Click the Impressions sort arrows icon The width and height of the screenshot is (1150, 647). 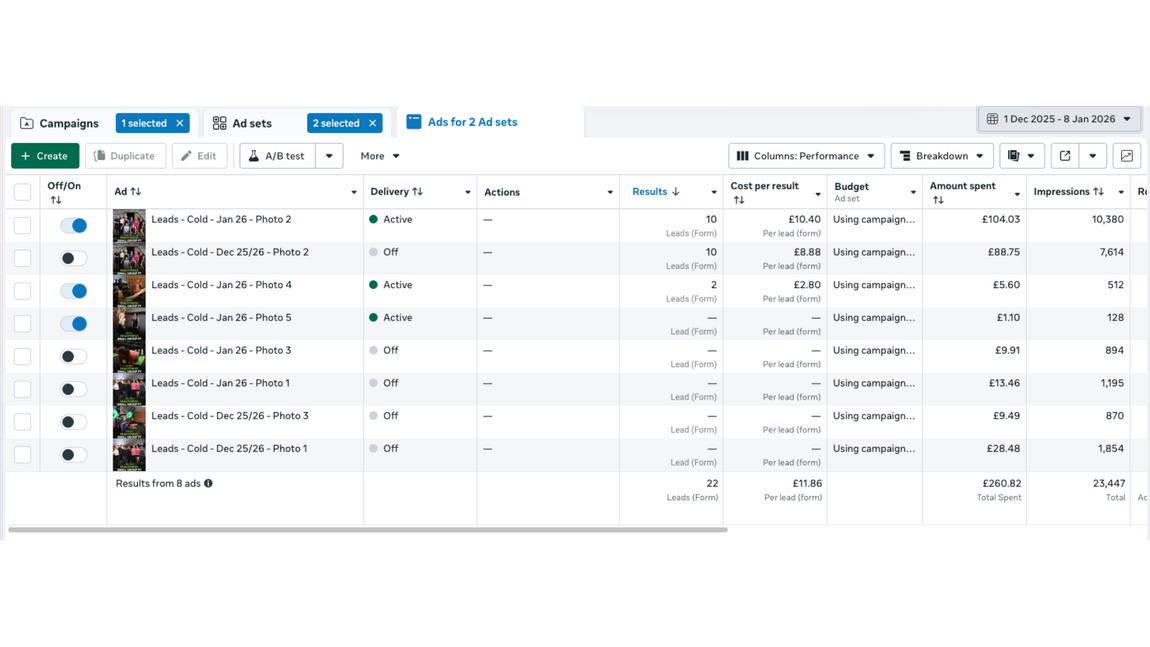pyautogui.click(x=1098, y=192)
